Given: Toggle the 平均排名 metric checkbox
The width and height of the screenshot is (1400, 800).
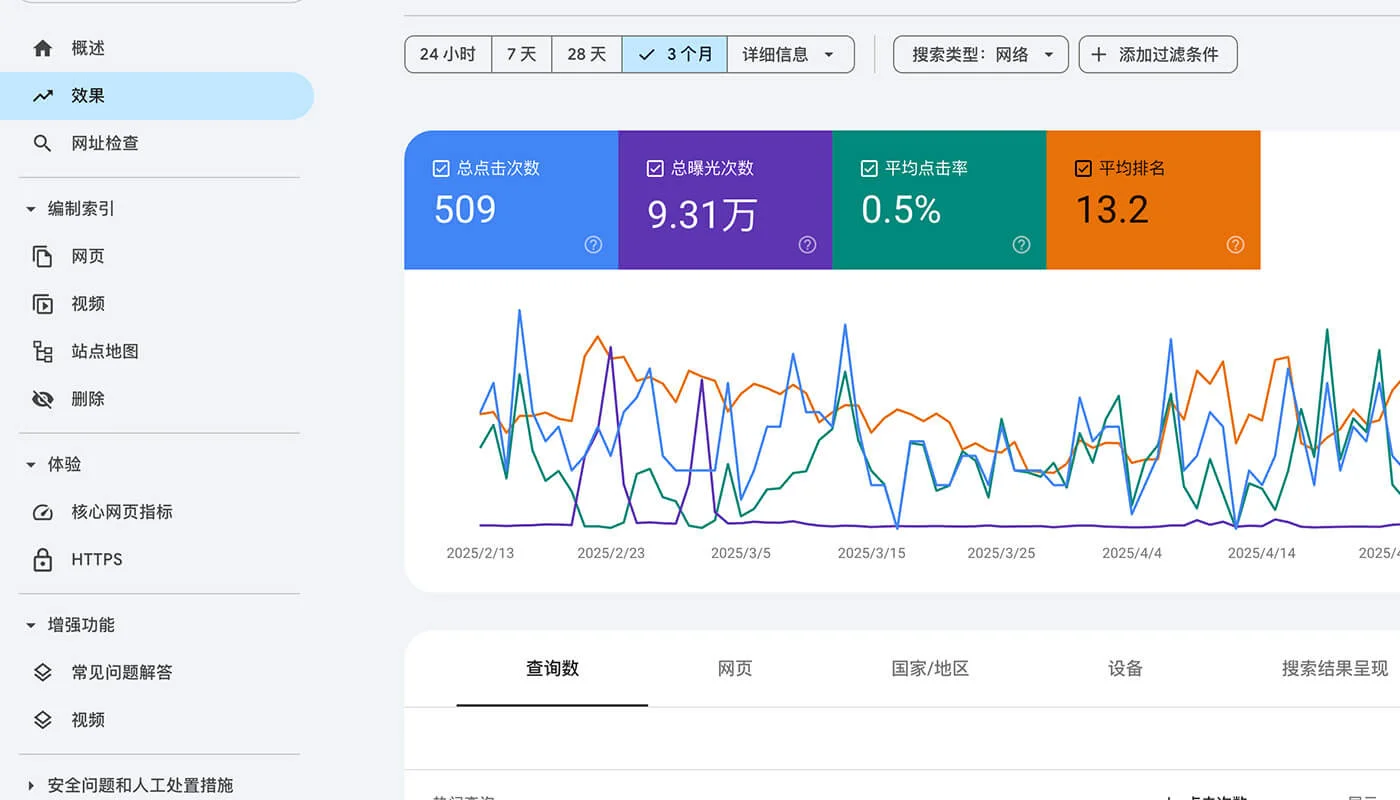Looking at the screenshot, I should 1081,167.
